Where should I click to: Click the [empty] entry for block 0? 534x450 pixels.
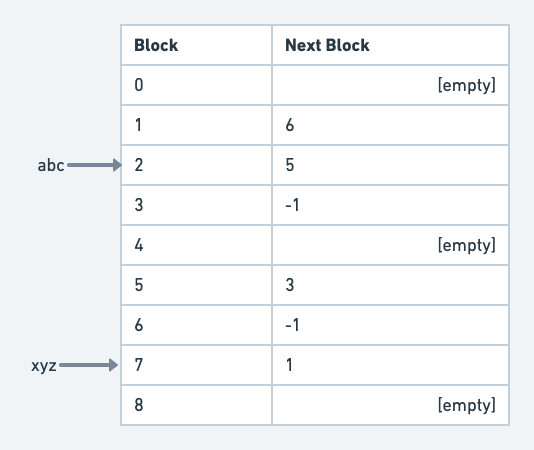pyautogui.click(x=467, y=85)
